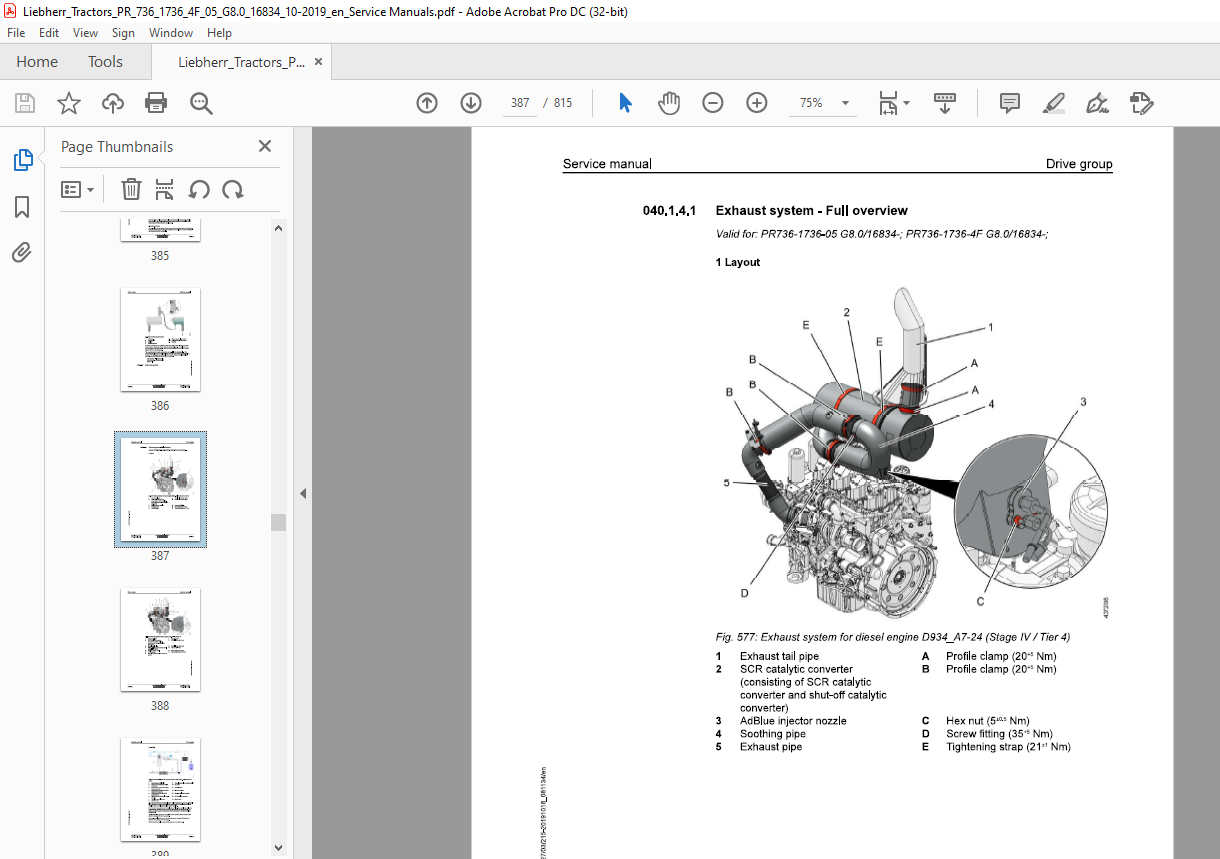This screenshot has width=1220, height=859.
Task: Click the 'Exhaust tail pipe' legend entry
Action: click(x=779, y=657)
